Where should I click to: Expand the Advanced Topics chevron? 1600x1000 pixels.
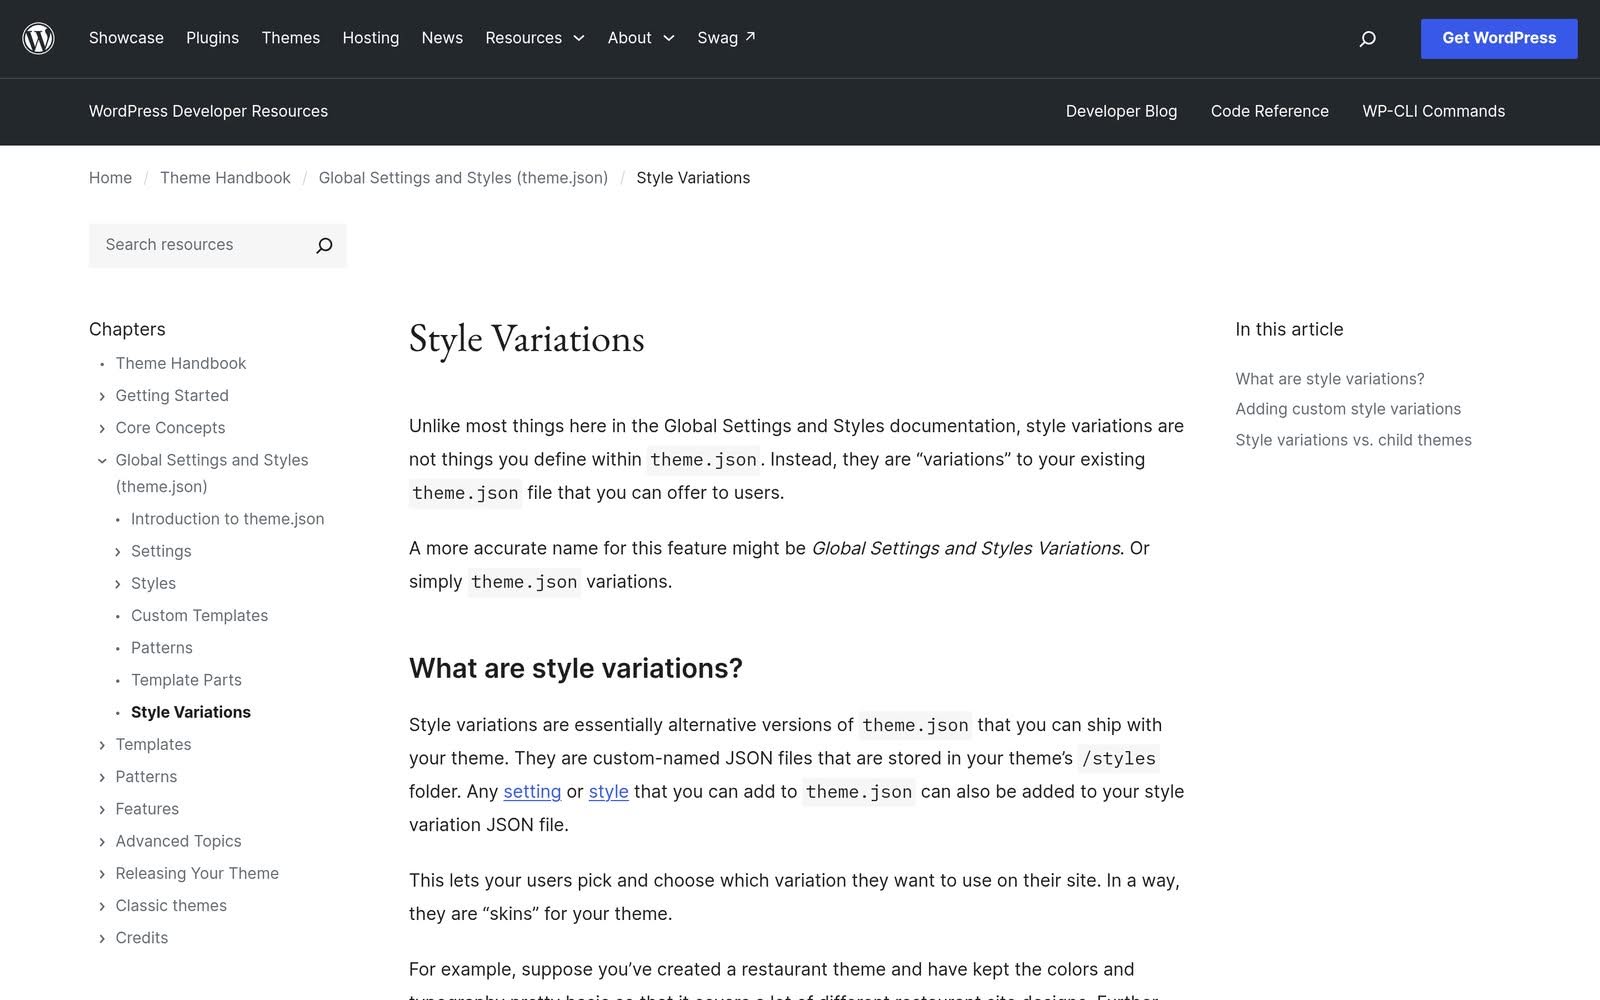[102, 842]
